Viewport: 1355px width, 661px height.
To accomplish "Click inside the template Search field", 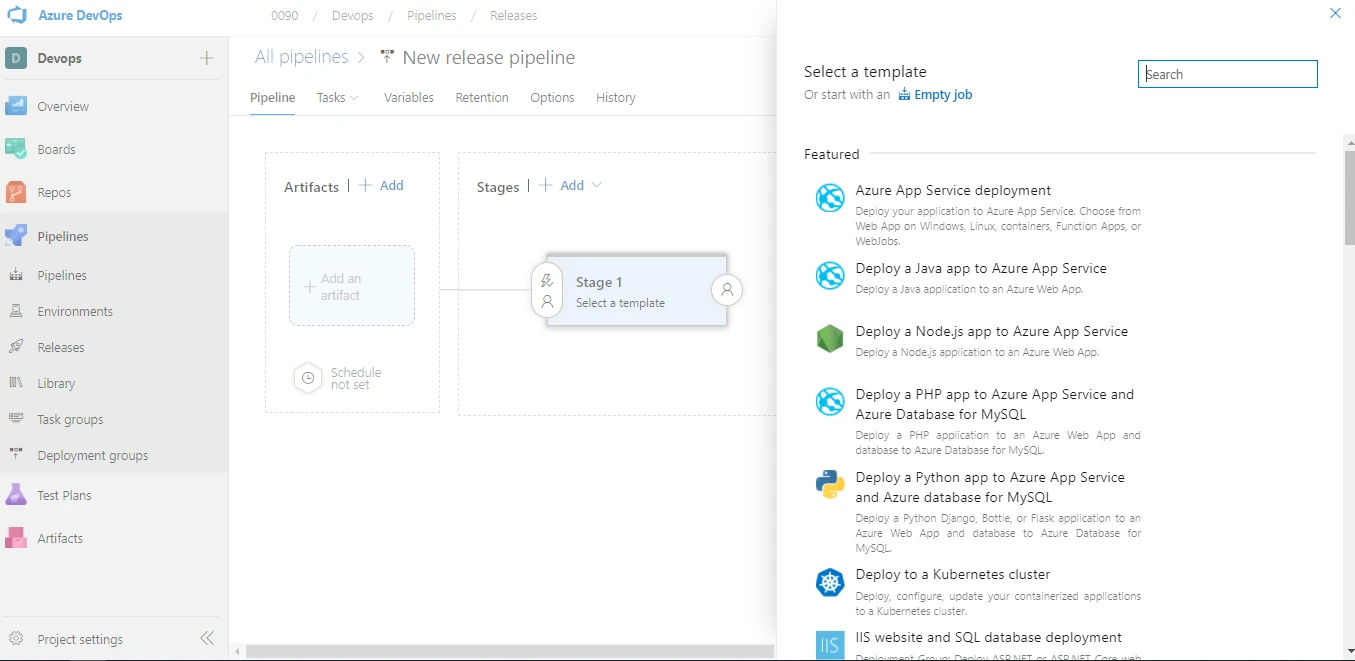I will (x=1227, y=73).
